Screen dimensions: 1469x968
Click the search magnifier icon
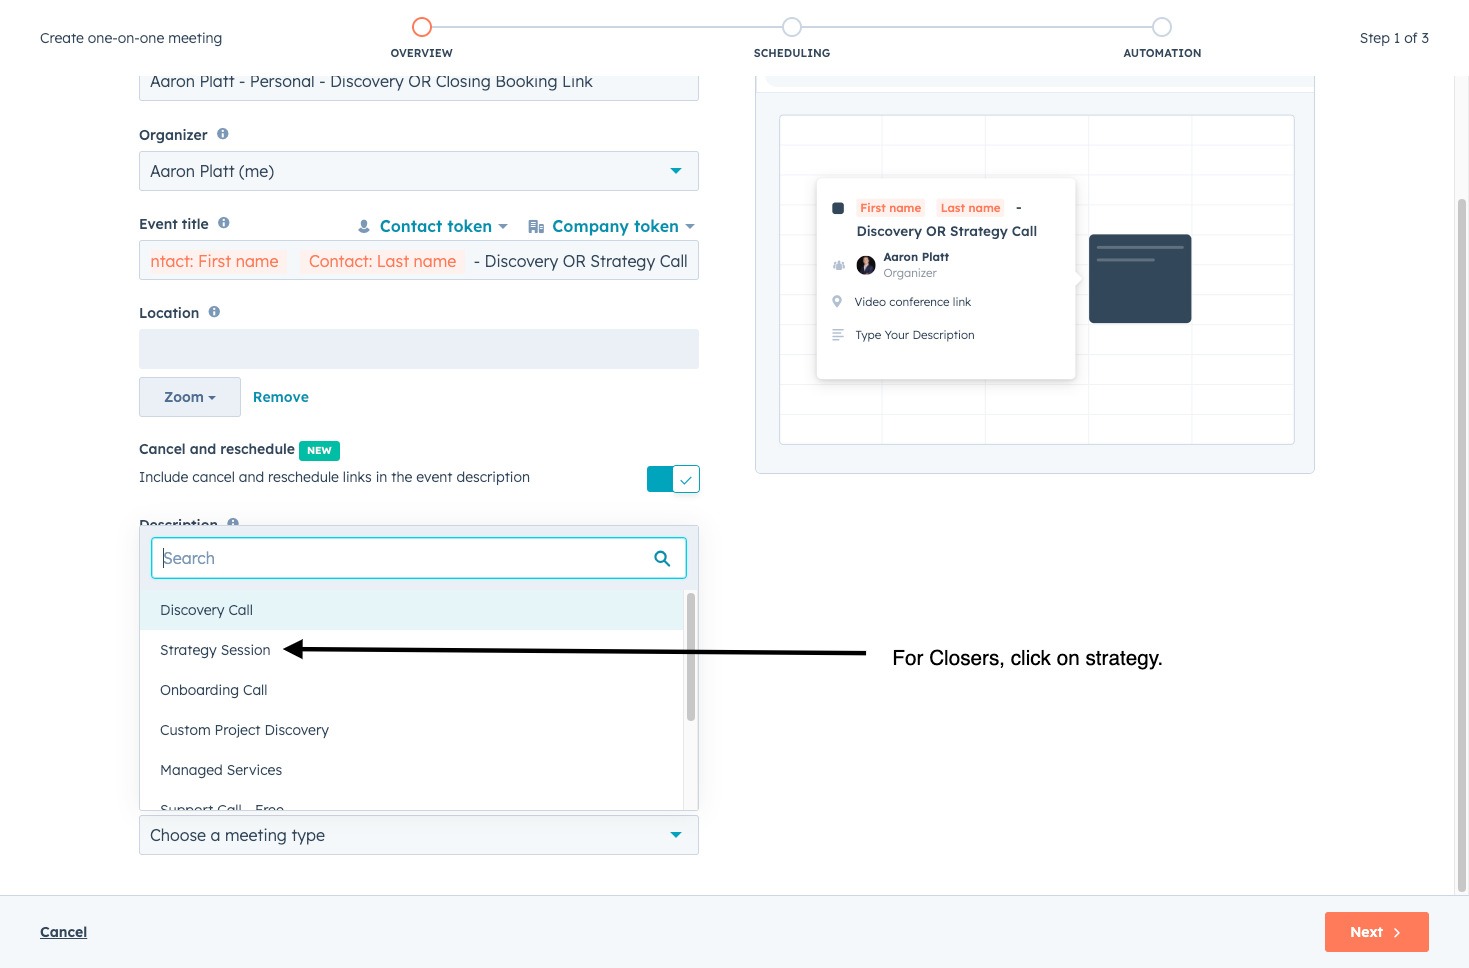coord(662,558)
